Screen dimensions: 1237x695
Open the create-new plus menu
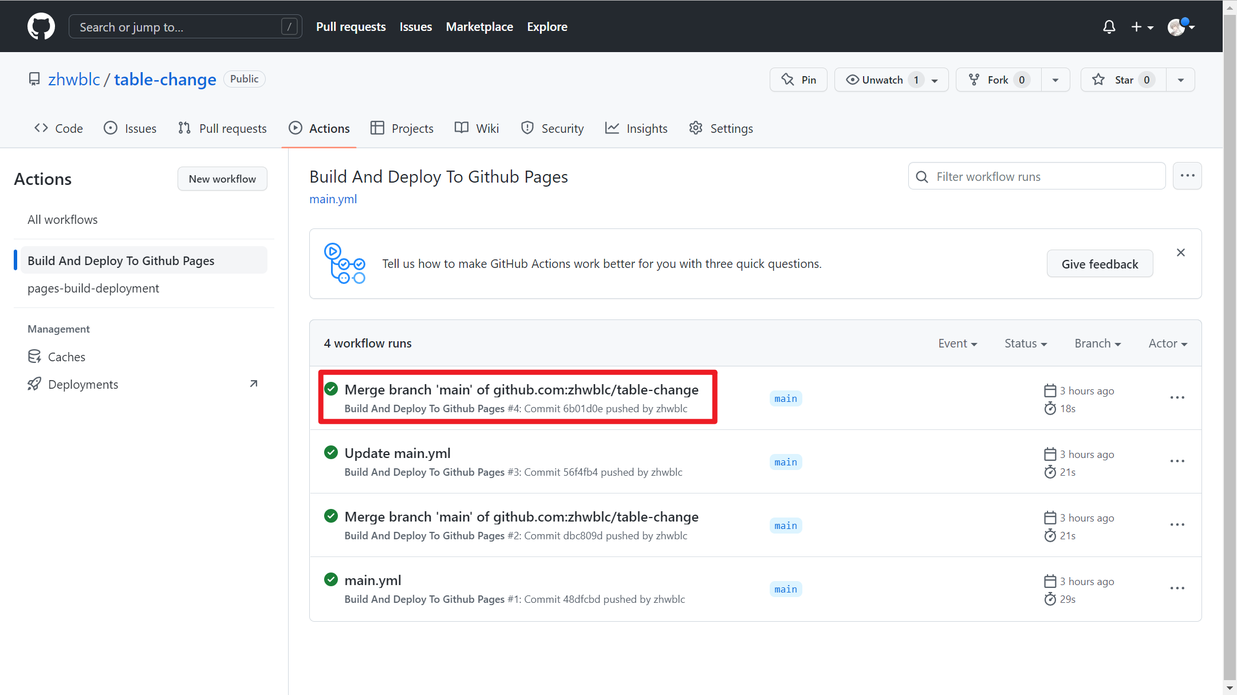tap(1142, 27)
